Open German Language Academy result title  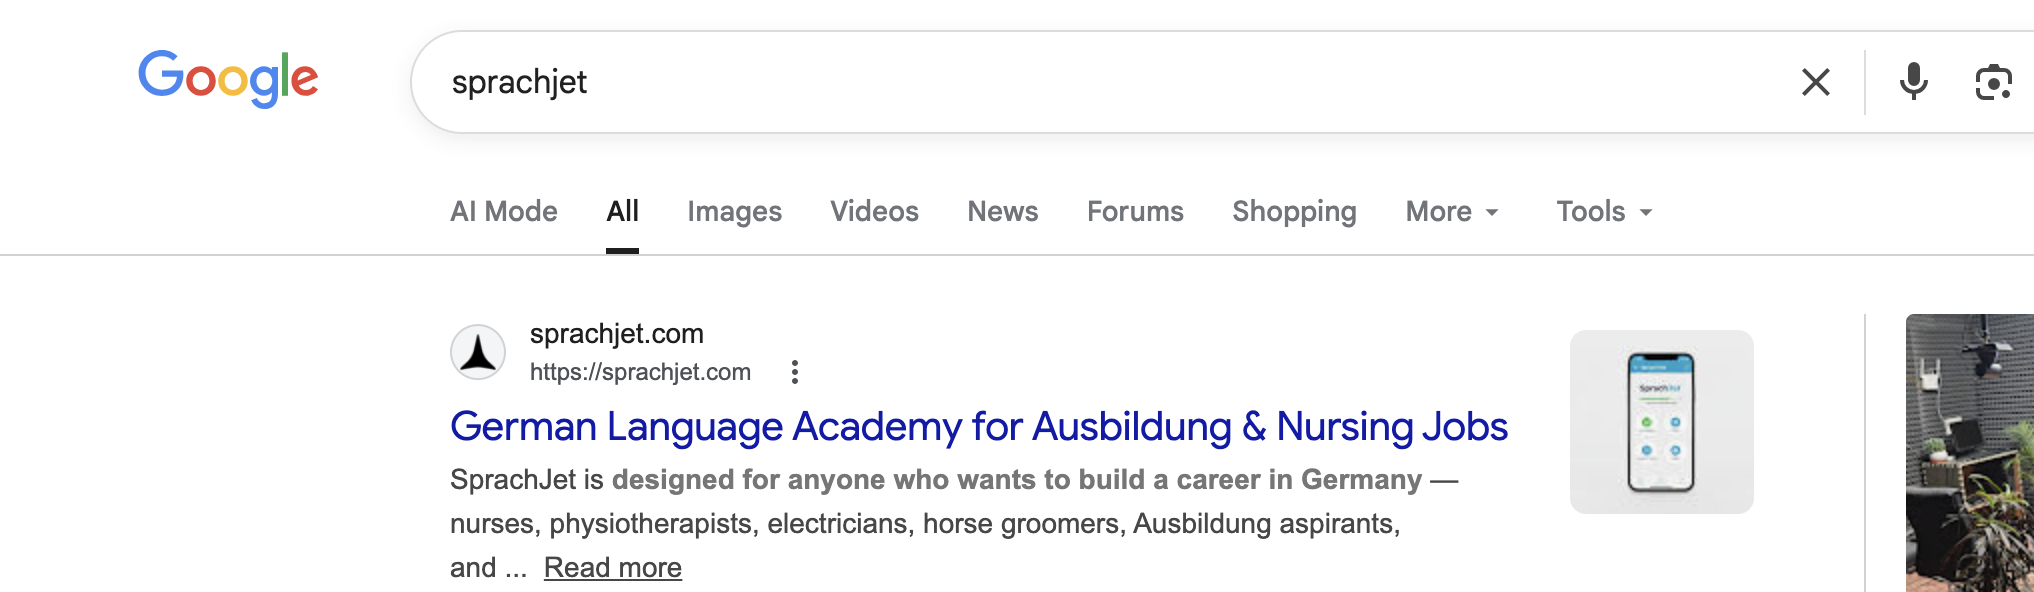coord(978,427)
